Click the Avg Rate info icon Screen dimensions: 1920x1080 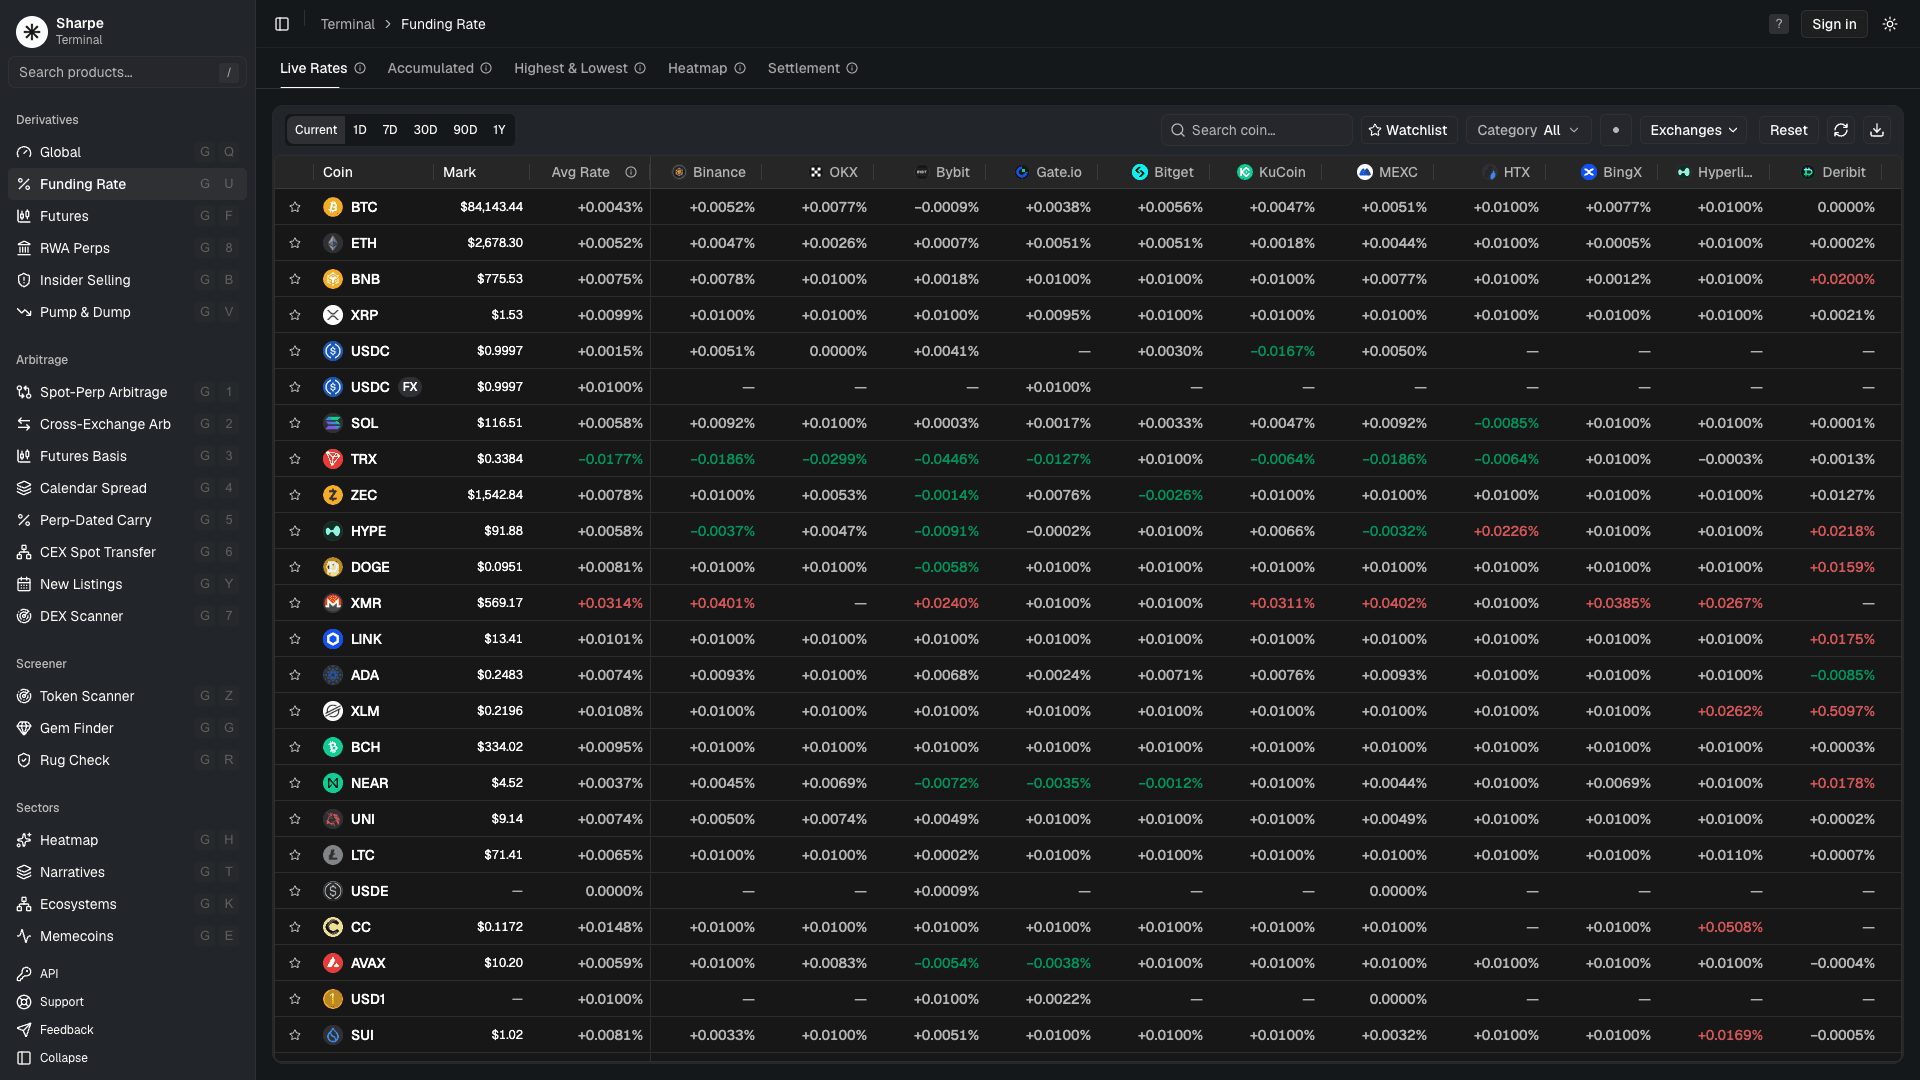coord(631,172)
